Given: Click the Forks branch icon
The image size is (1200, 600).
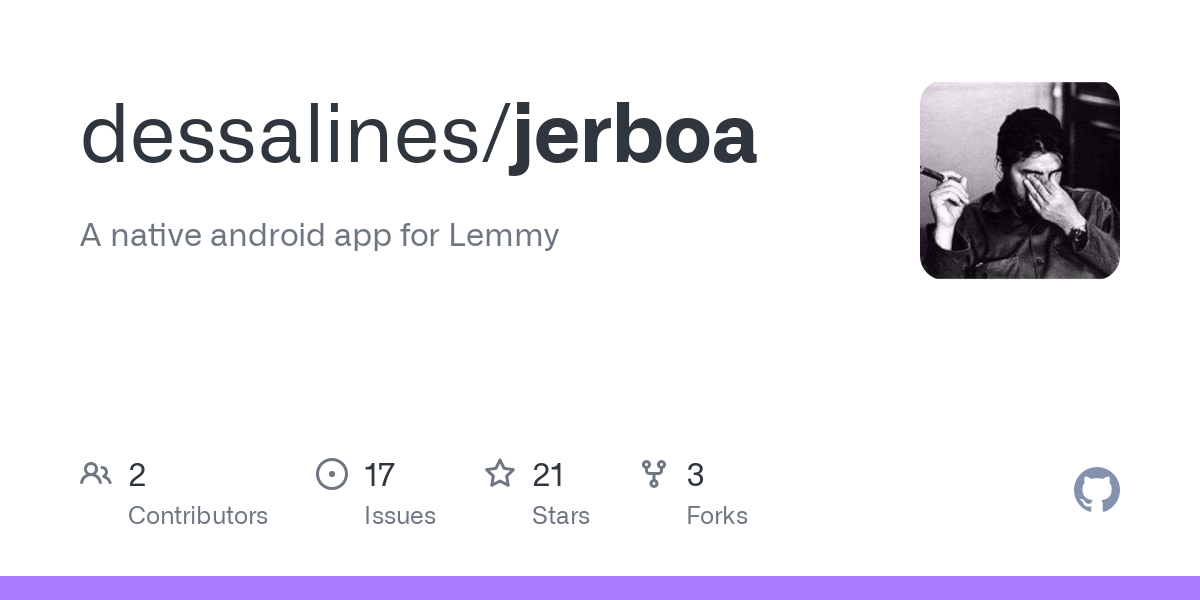Looking at the screenshot, I should [x=654, y=474].
